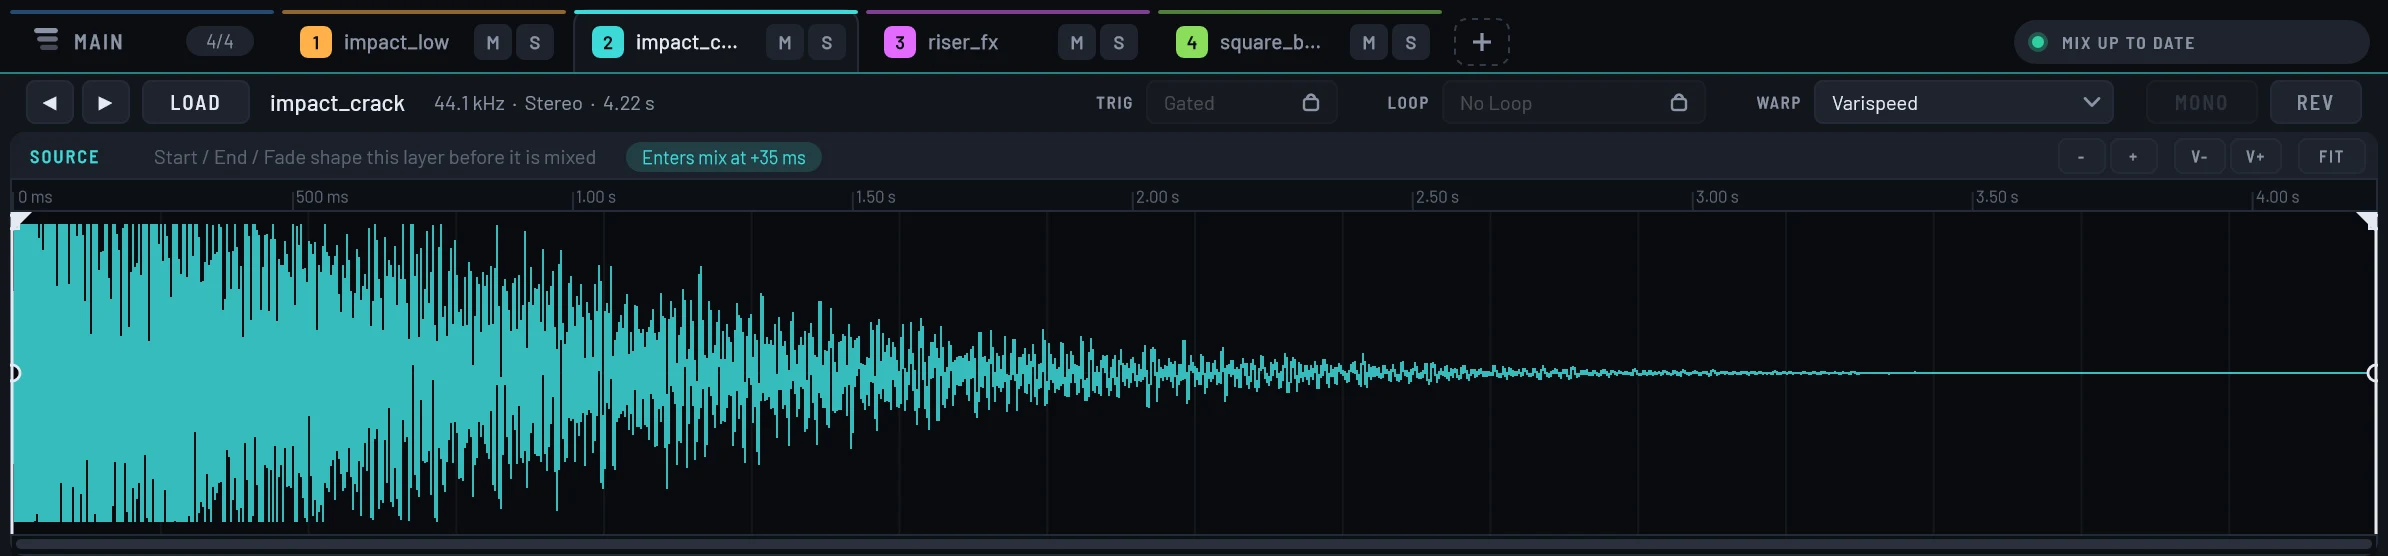This screenshot has width=2388, height=556.
Task: Decrease vertical zoom with V- button
Action: pyautogui.click(x=2199, y=157)
